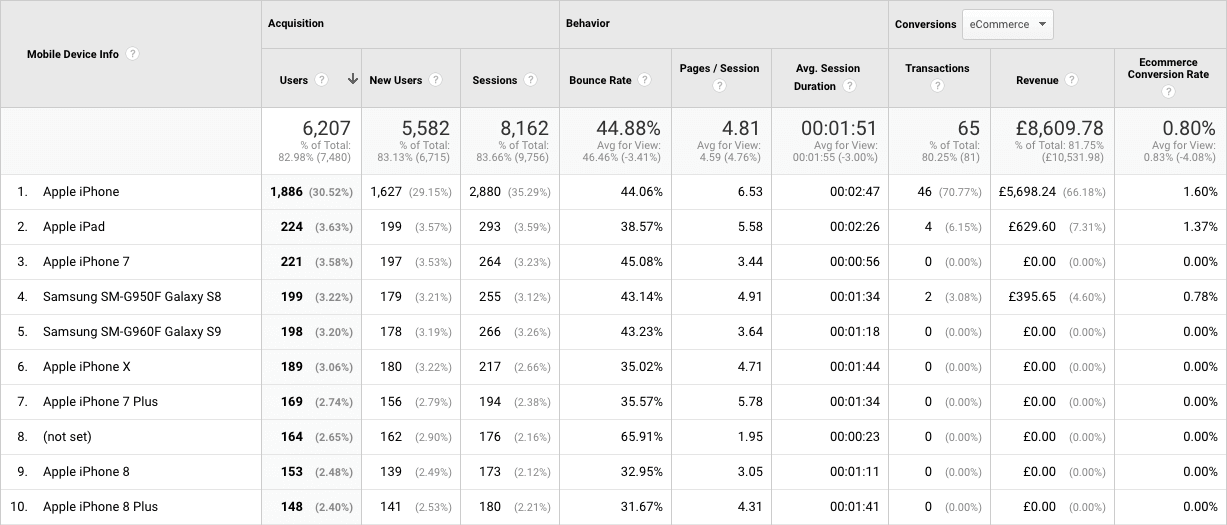This screenshot has width=1227, height=525.
Task: Select Apple iPhone conversion rate 1.60%
Action: click(1200, 192)
